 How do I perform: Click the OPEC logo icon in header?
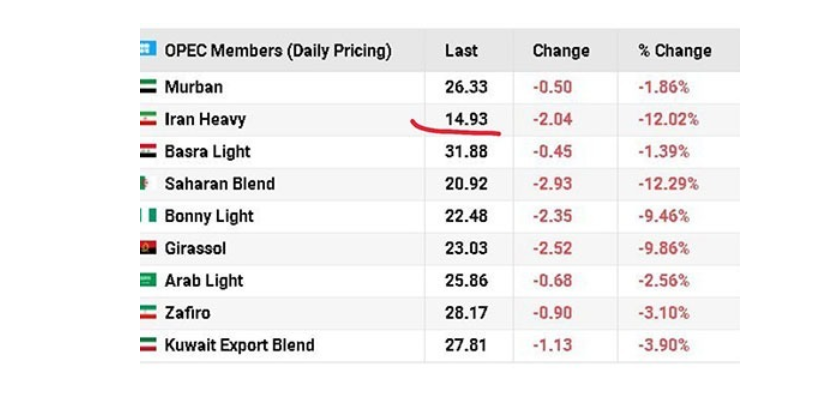[148, 49]
